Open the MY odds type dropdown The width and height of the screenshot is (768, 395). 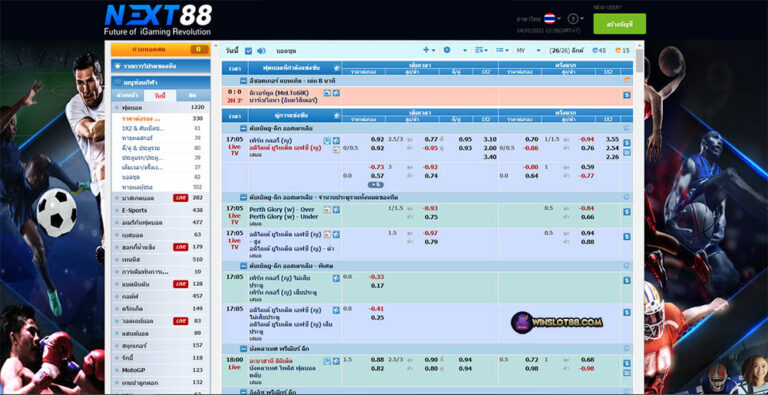[x=528, y=50]
